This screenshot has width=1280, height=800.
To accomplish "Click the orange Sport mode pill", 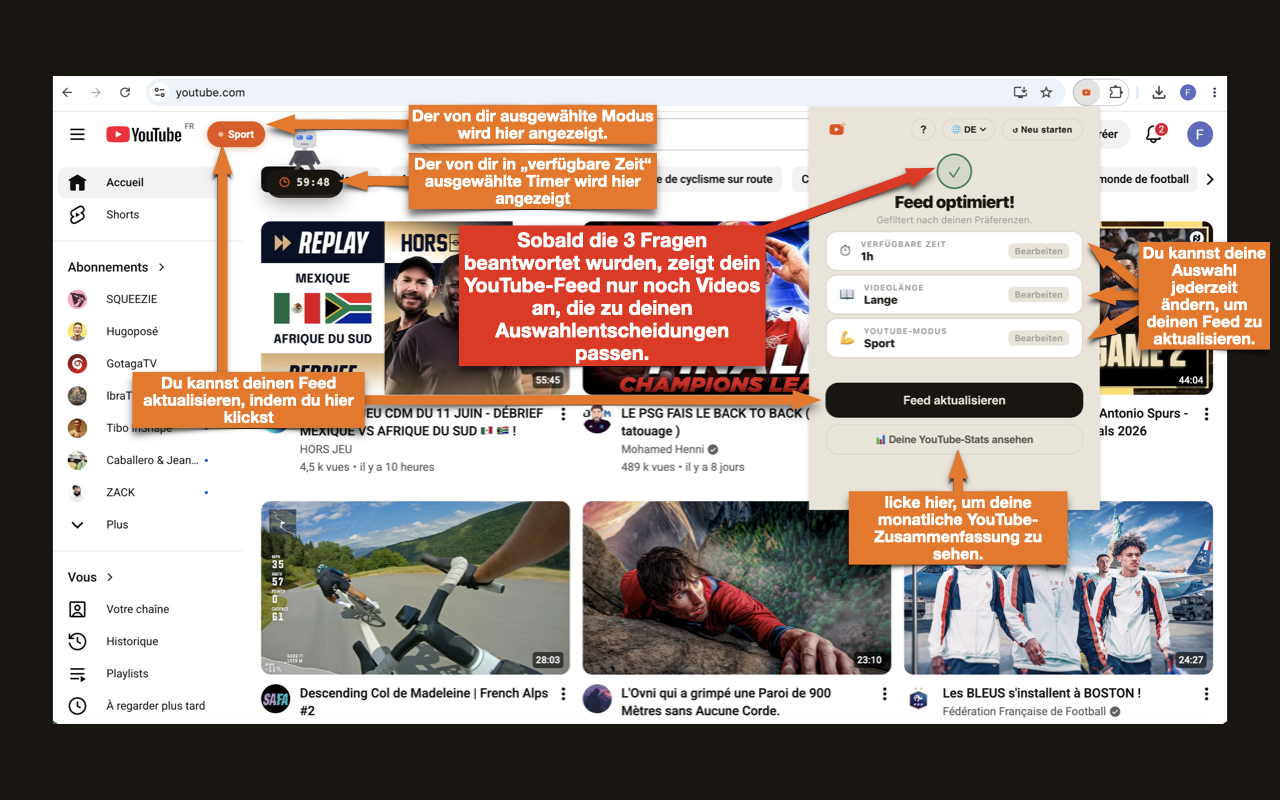I will coord(236,134).
